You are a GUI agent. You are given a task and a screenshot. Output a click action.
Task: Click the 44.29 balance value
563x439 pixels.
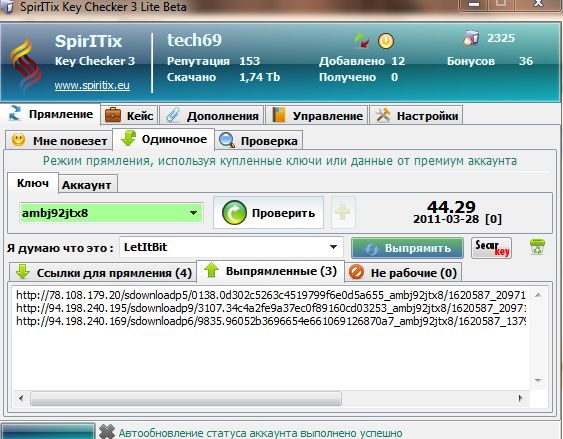451,206
